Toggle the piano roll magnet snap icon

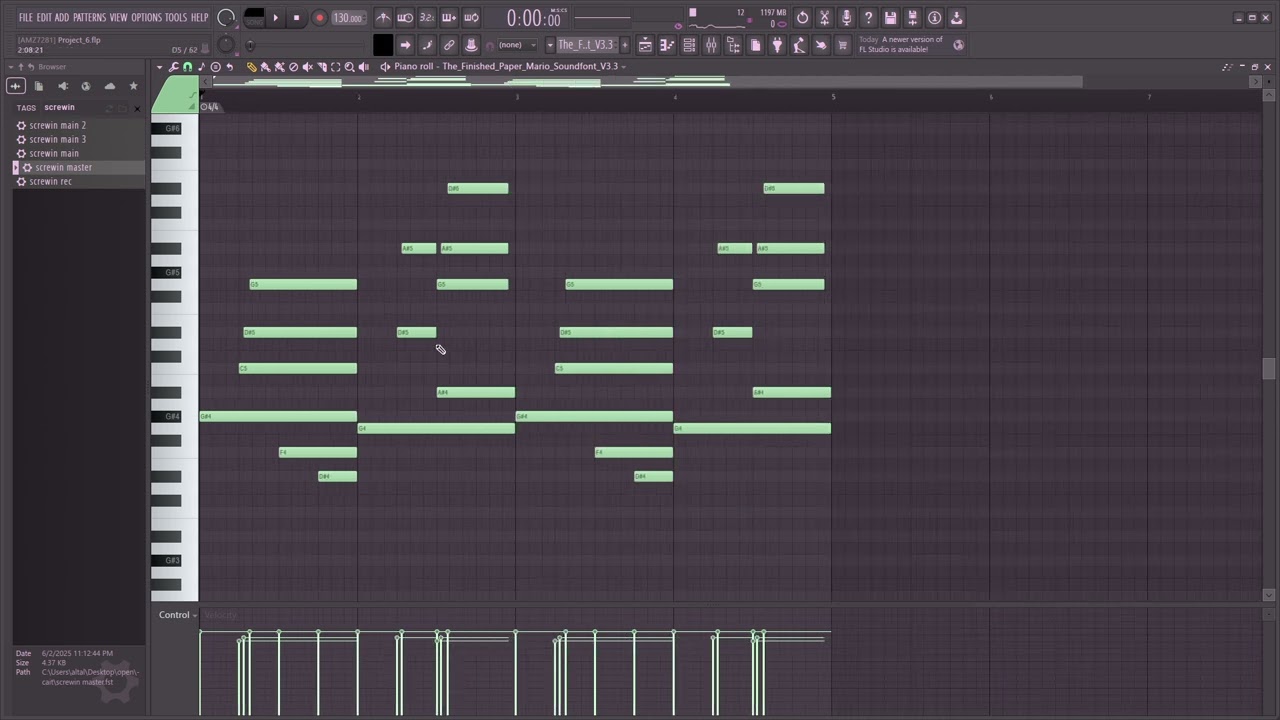pyautogui.click(x=187, y=67)
